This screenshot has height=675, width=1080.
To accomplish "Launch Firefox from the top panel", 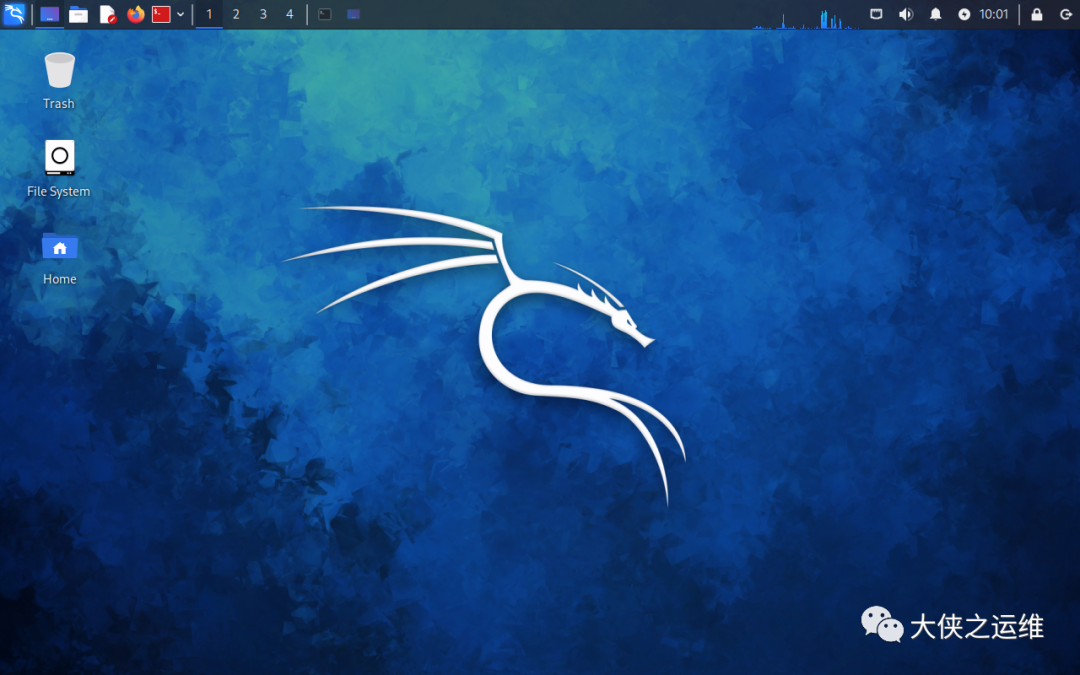I will [136, 14].
